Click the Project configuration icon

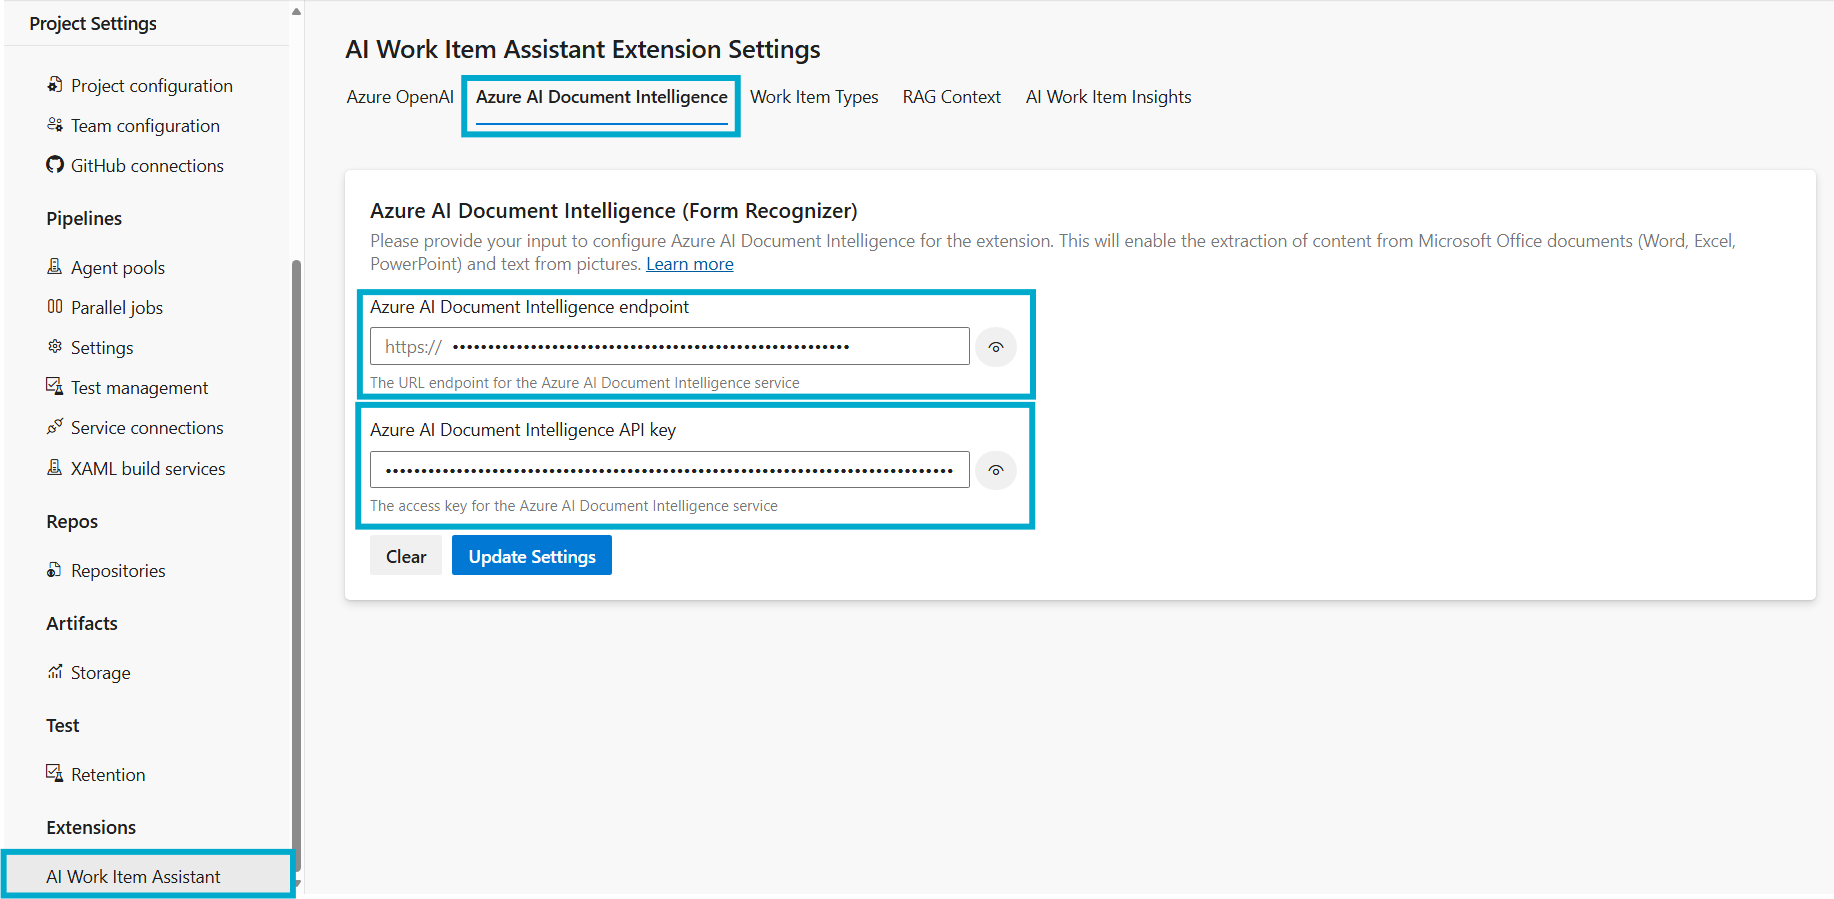(55, 85)
